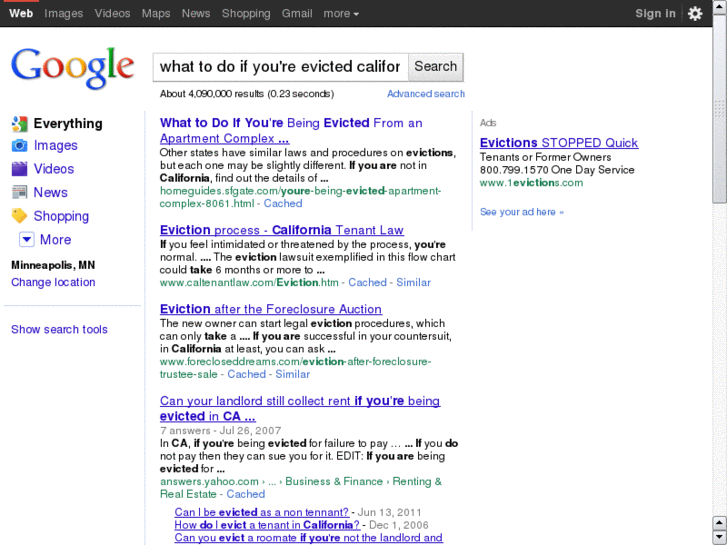Open cached version of sfgate result
The height and width of the screenshot is (545, 727).
pyautogui.click(x=283, y=204)
